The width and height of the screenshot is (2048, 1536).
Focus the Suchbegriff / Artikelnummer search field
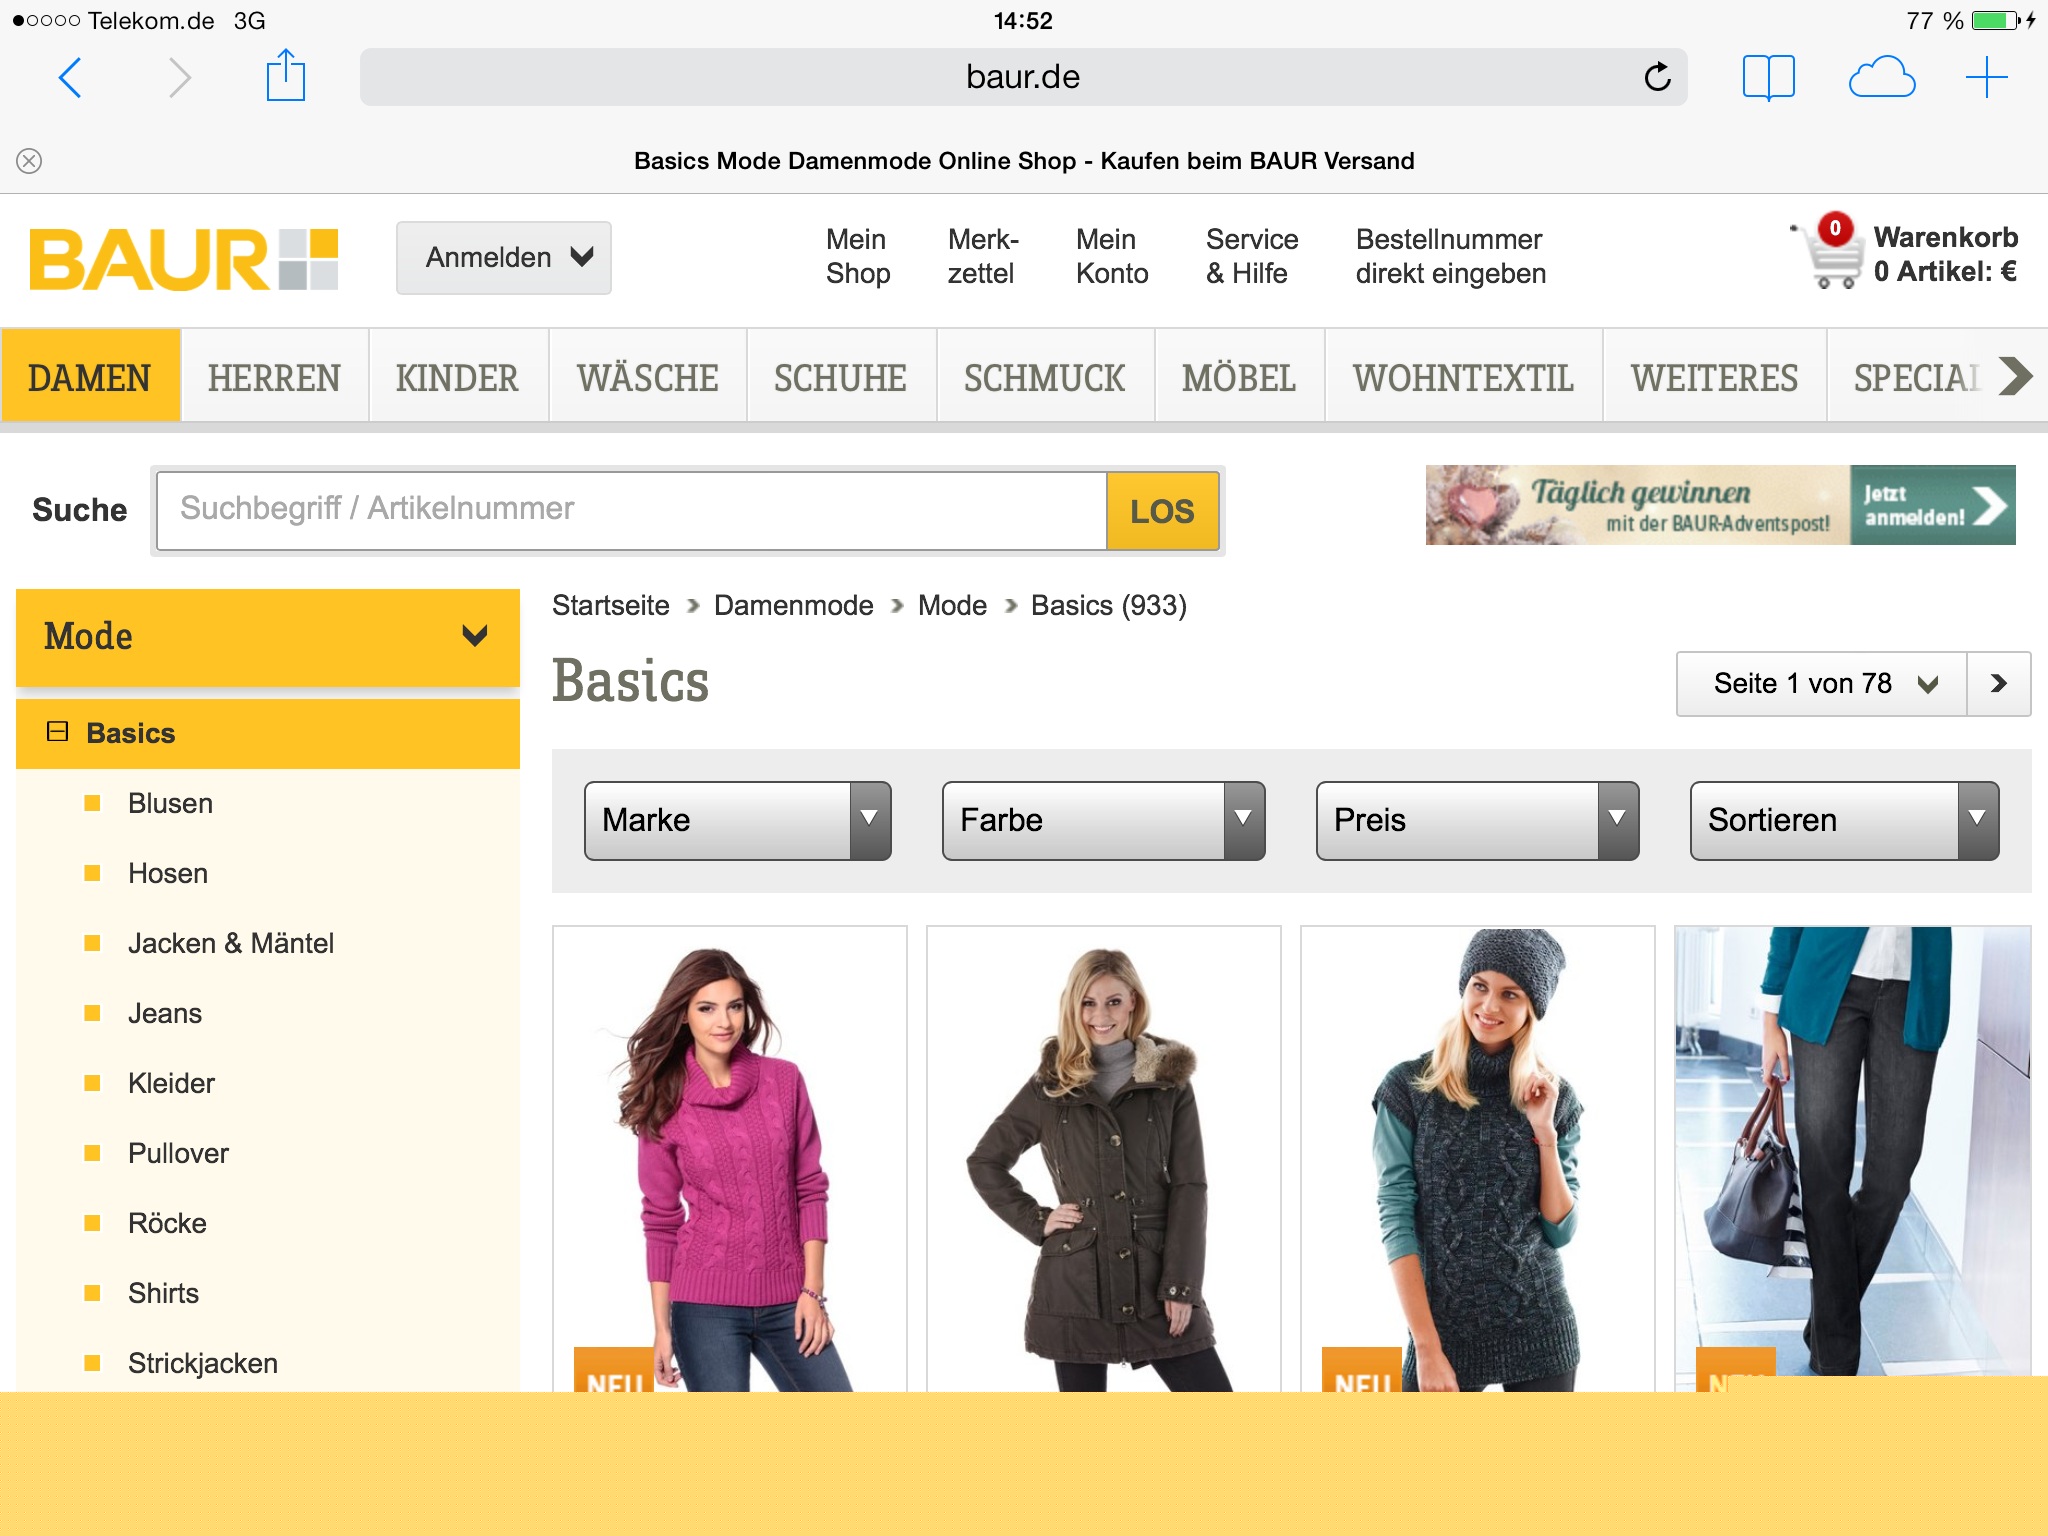[631, 510]
